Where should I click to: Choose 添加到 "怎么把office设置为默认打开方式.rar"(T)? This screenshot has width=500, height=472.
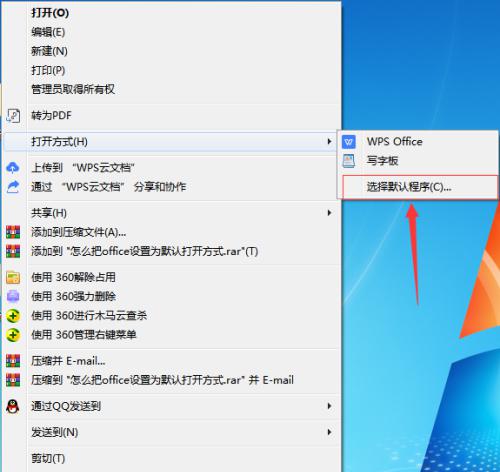click(171, 251)
